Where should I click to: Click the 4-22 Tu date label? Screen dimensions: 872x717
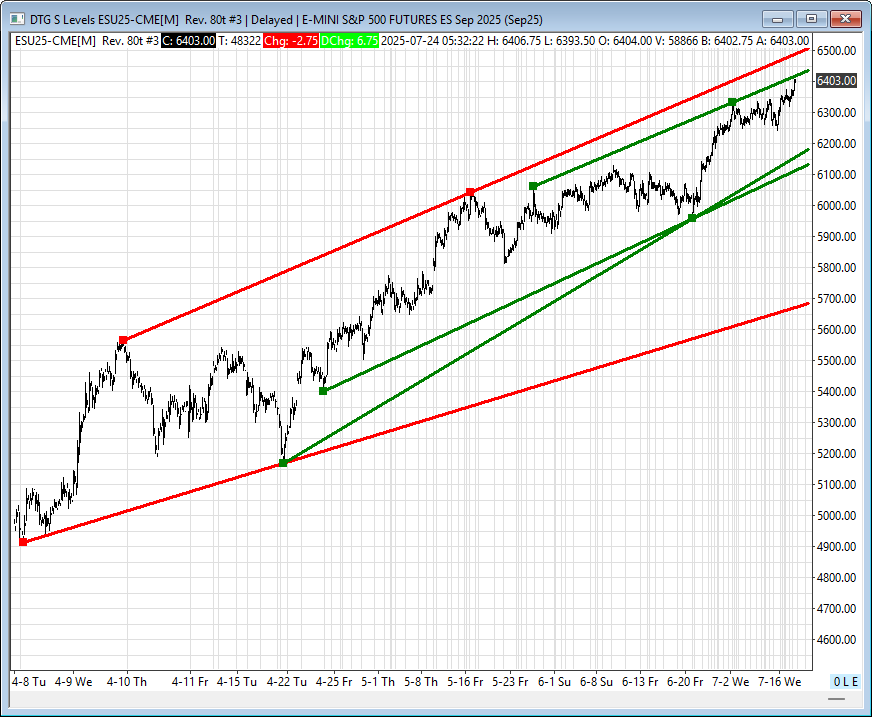tap(286, 682)
